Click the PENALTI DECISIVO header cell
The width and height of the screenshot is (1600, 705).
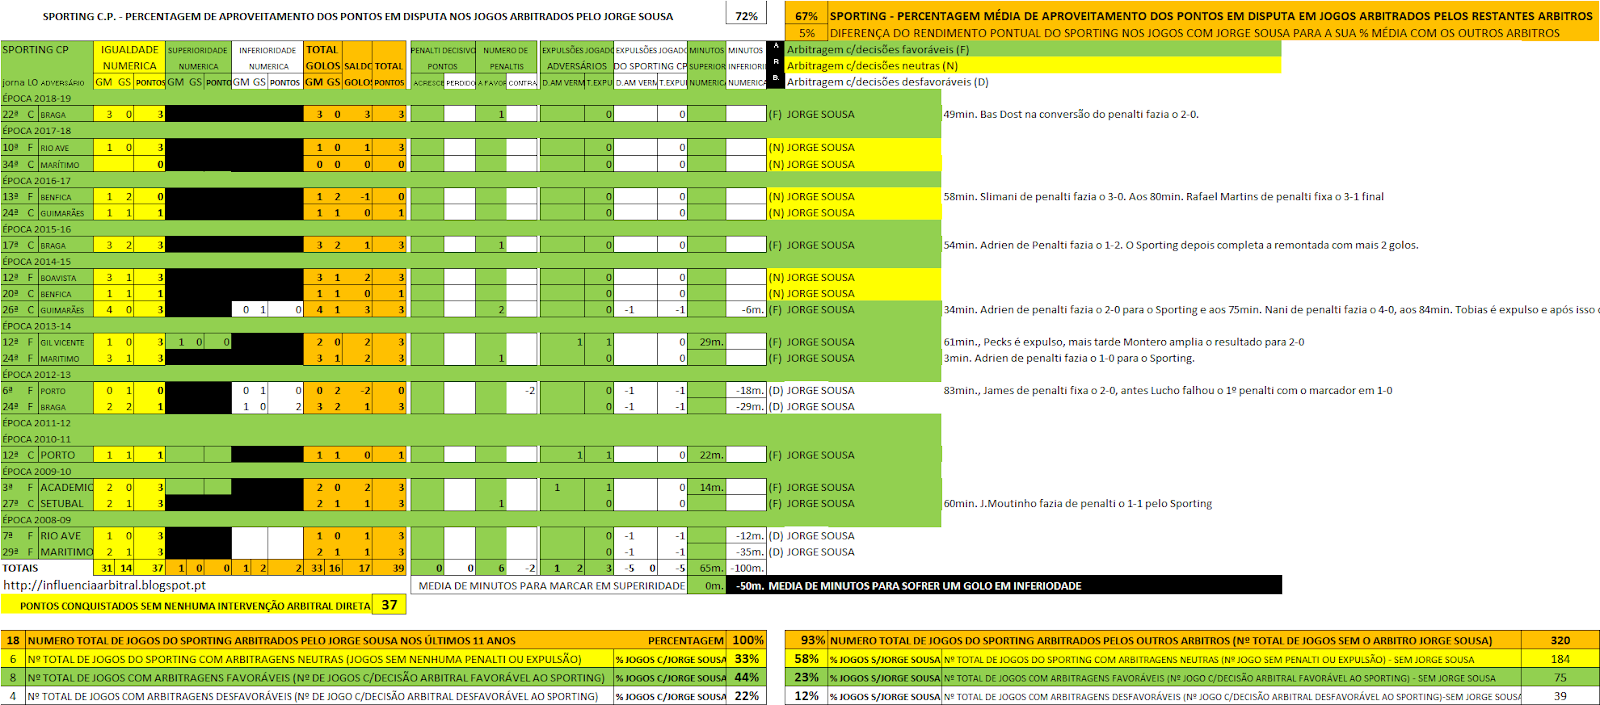[442, 50]
